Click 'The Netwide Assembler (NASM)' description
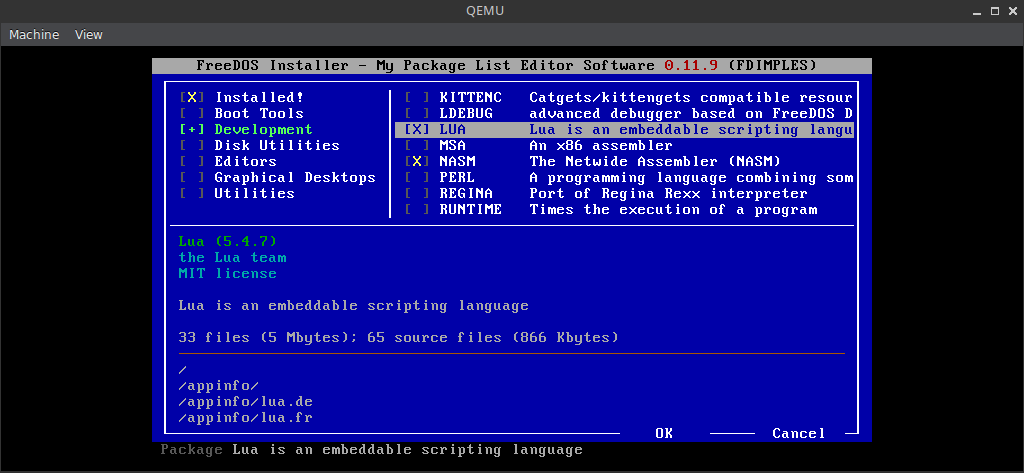 [x=655, y=161]
